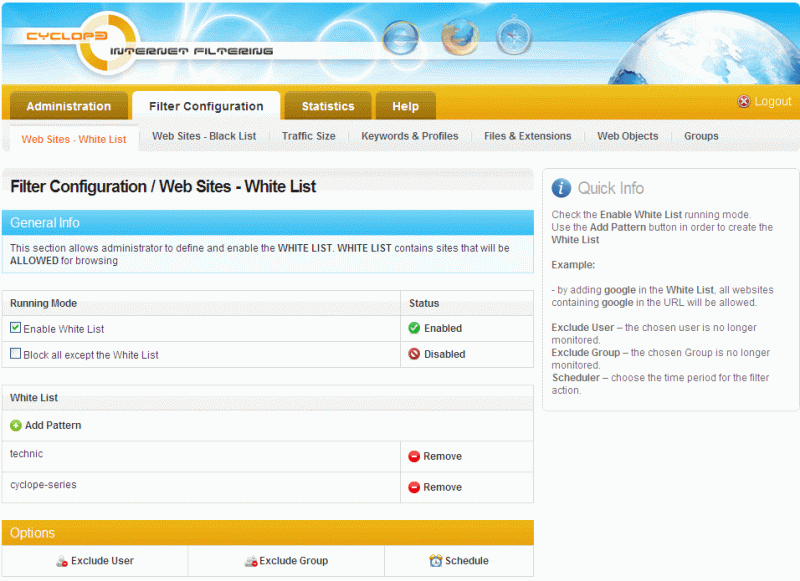This screenshot has width=800, height=581.
Task: Click the blue Quick Info icon
Action: pos(562,188)
